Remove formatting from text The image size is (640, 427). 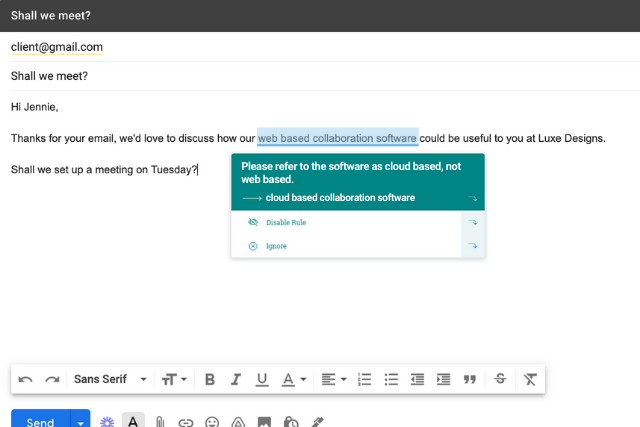[530, 380]
